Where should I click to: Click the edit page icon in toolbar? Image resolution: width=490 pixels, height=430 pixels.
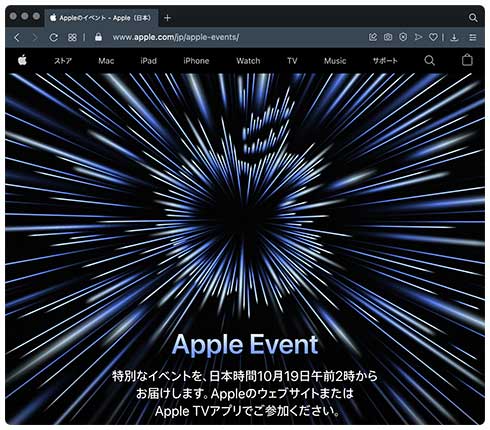(373, 37)
